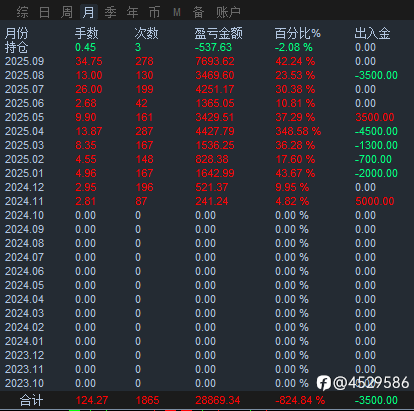Click the 5000.00 deposit value
Viewport: 414px width, 411px height.
(x=375, y=201)
